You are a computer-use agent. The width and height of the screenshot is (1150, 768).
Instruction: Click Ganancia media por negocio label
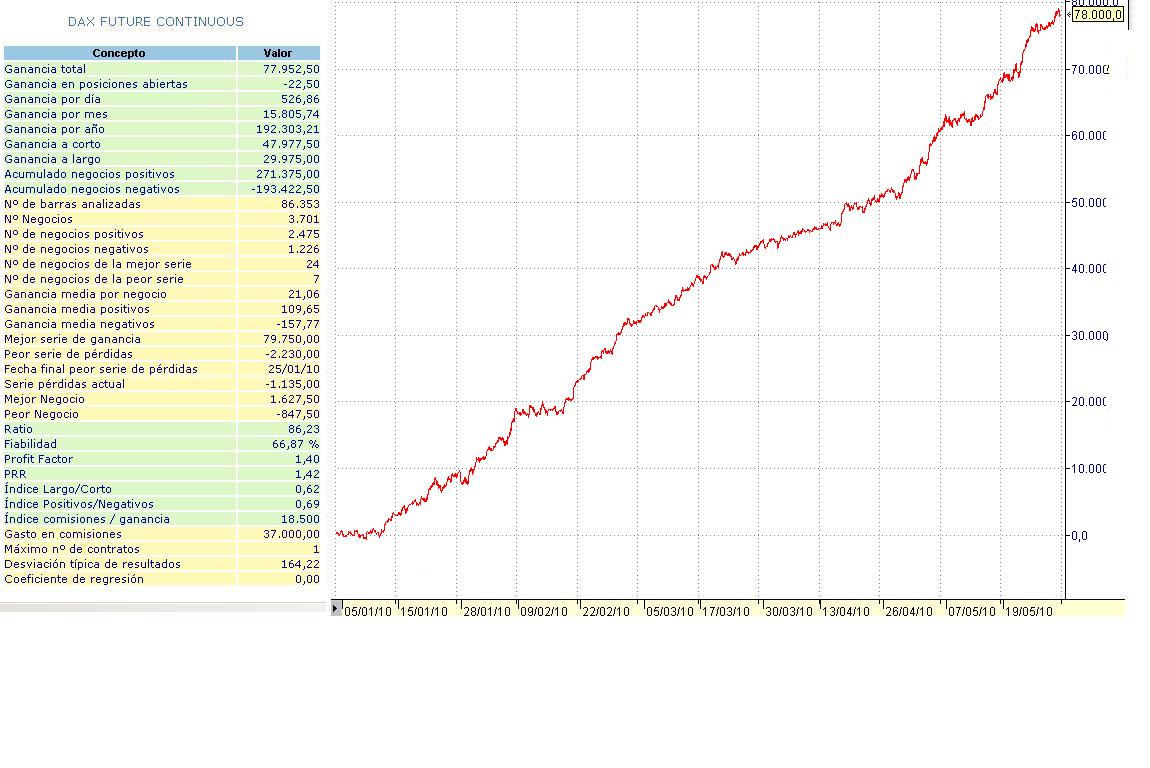coord(85,294)
